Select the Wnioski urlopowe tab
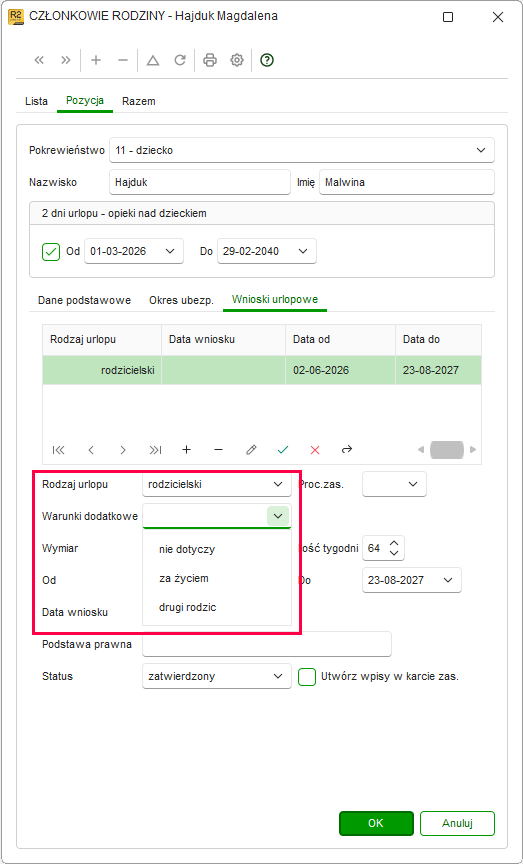The width and height of the screenshot is (523, 864). (x=274, y=300)
